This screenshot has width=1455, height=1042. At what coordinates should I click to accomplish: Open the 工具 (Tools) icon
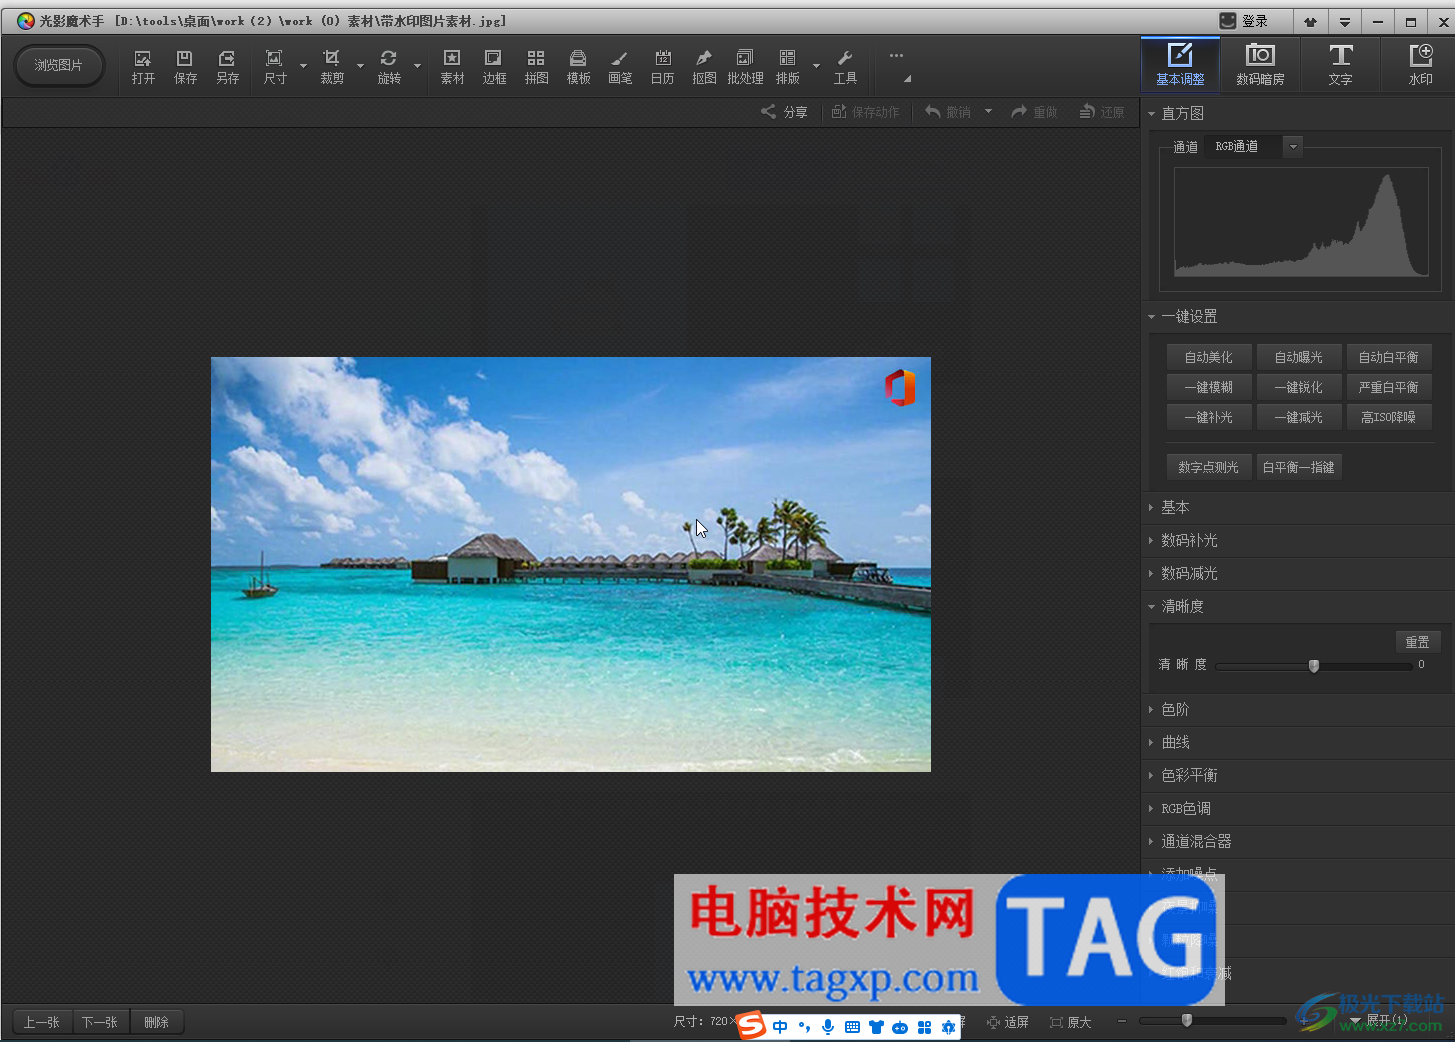point(845,67)
